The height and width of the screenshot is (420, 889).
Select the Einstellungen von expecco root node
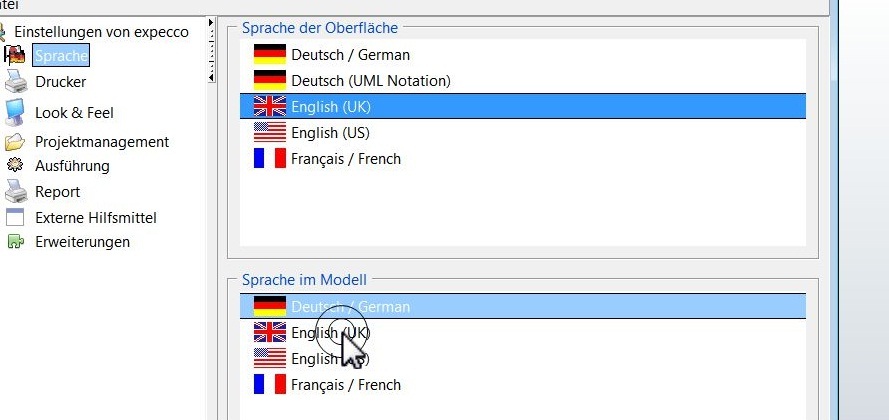[101, 32]
